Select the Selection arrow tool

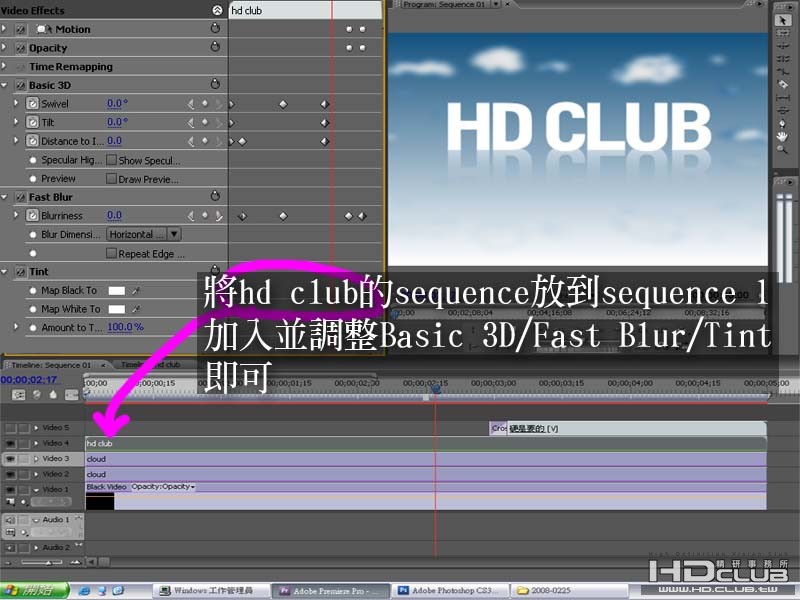click(x=782, y=20)
